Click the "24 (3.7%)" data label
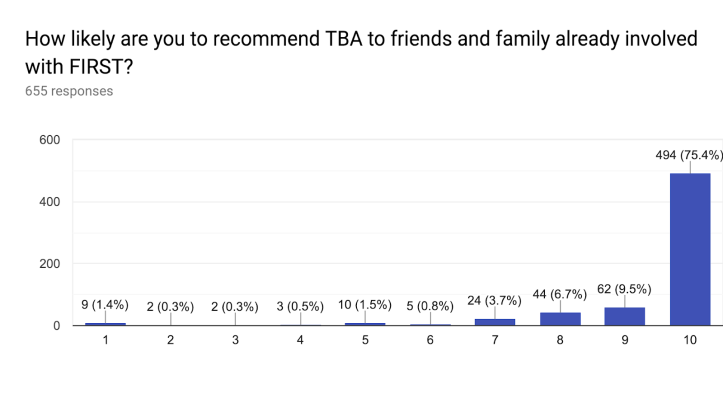 click(494, 300)
